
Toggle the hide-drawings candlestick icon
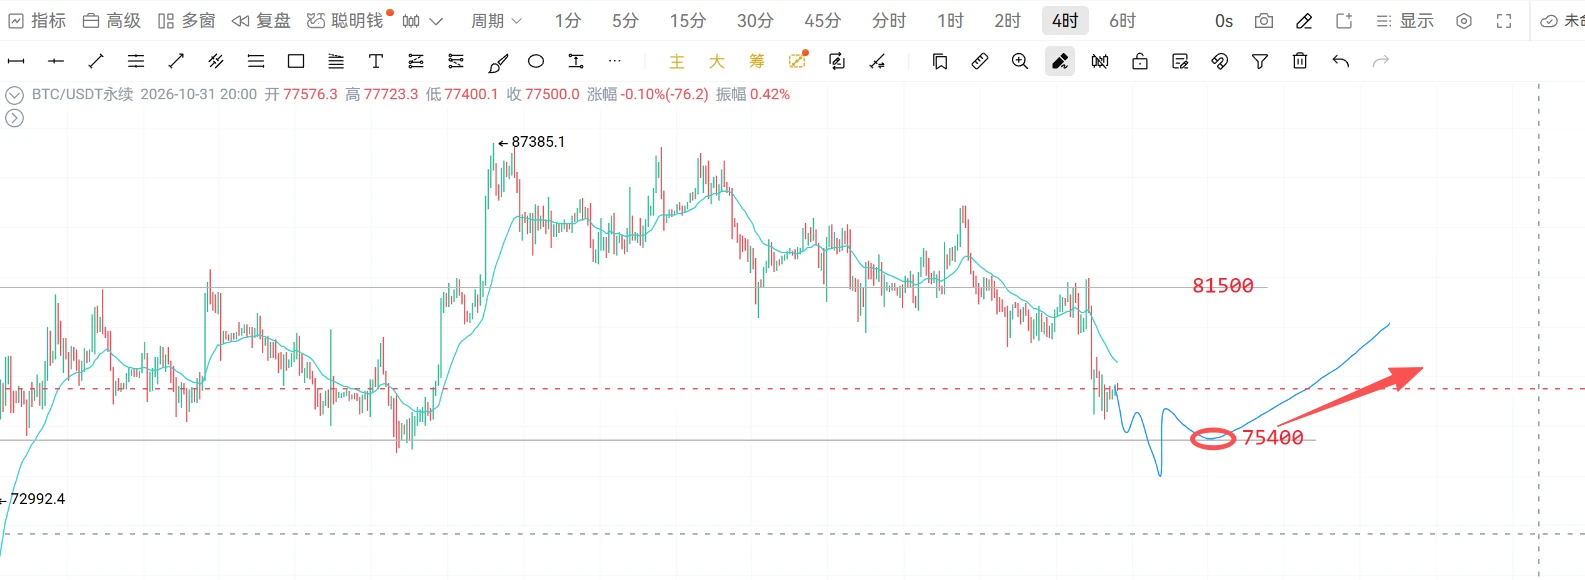click(x=1100, y=62)
